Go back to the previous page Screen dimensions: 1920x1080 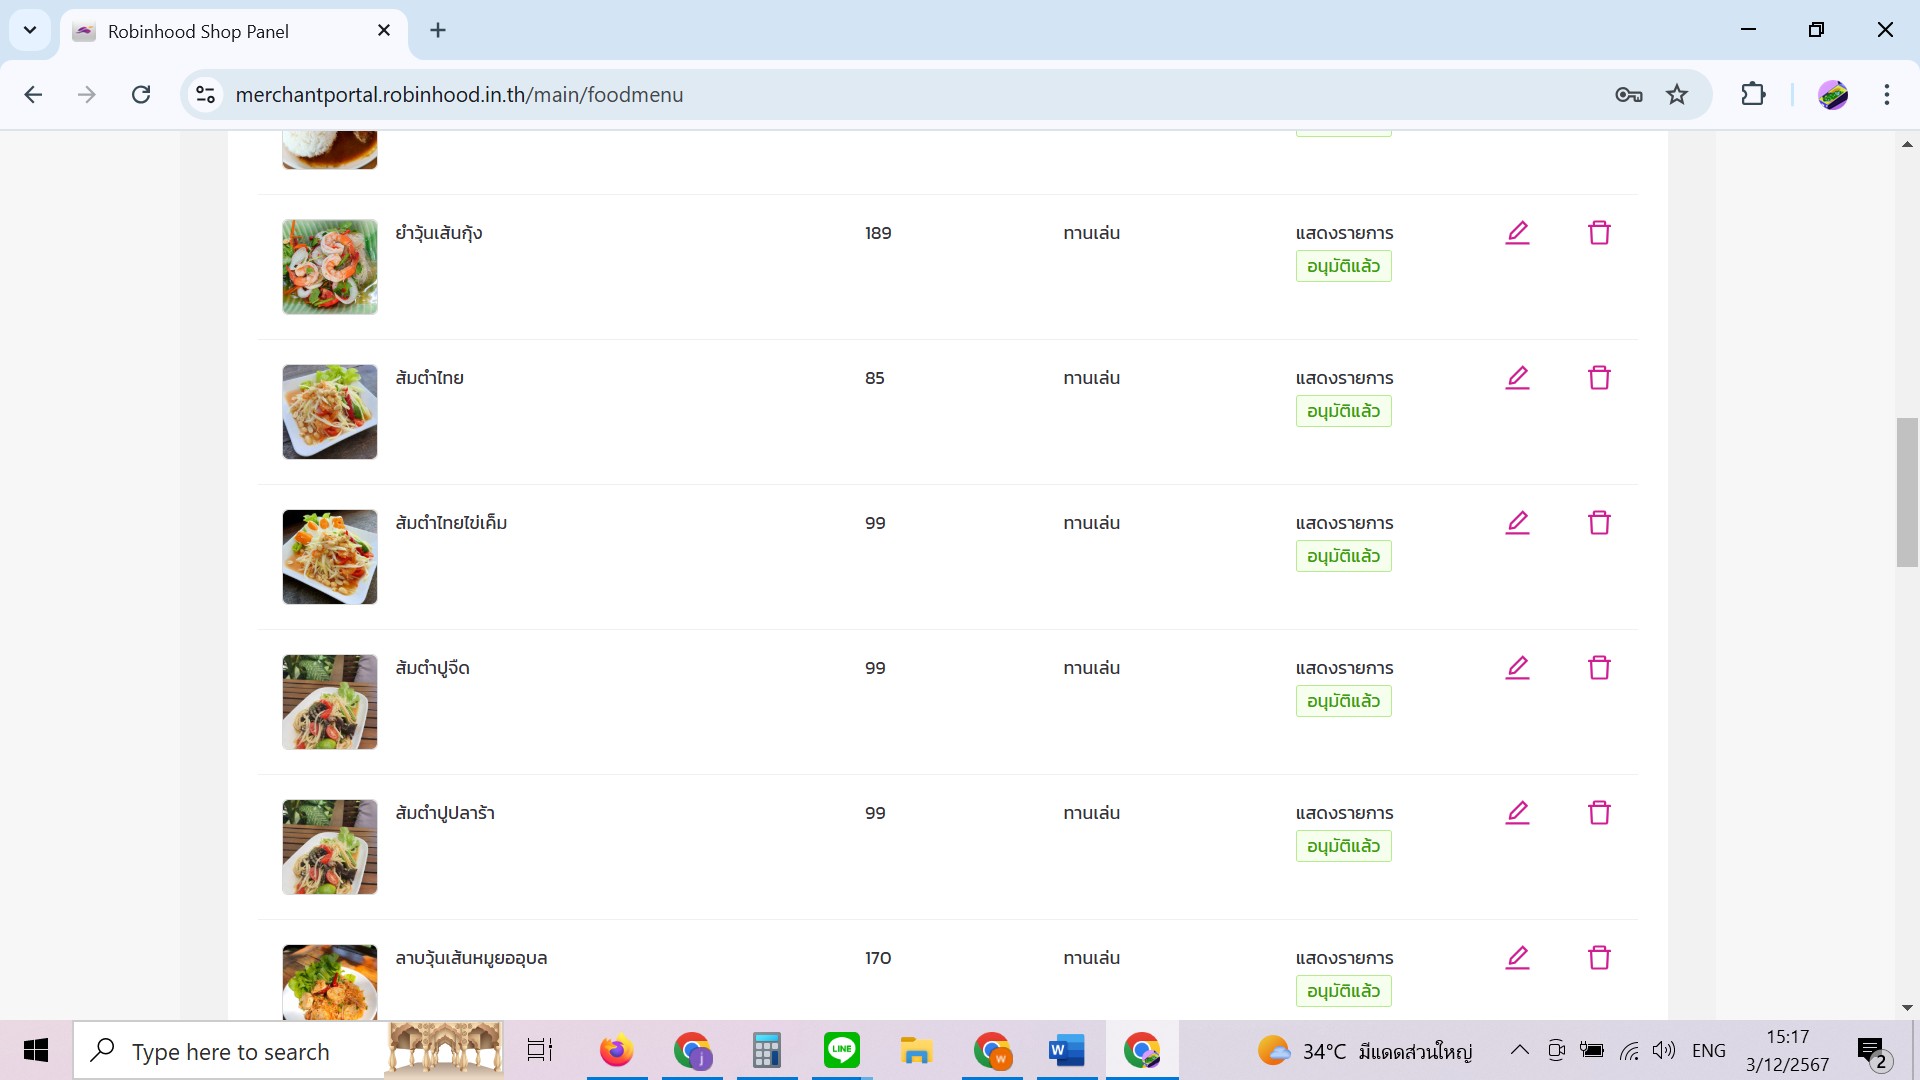click(x=33, y=94)
